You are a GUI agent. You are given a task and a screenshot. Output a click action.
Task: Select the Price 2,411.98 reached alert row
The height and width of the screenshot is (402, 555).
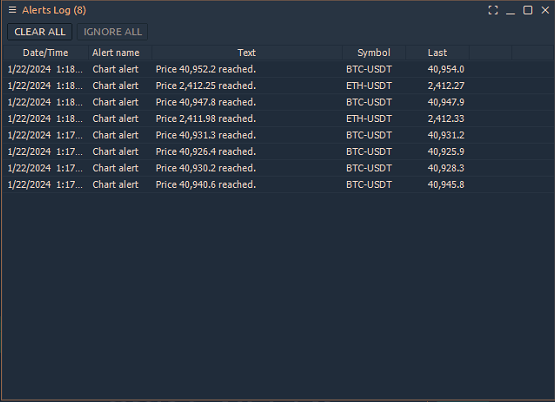(x=278, y=119)
